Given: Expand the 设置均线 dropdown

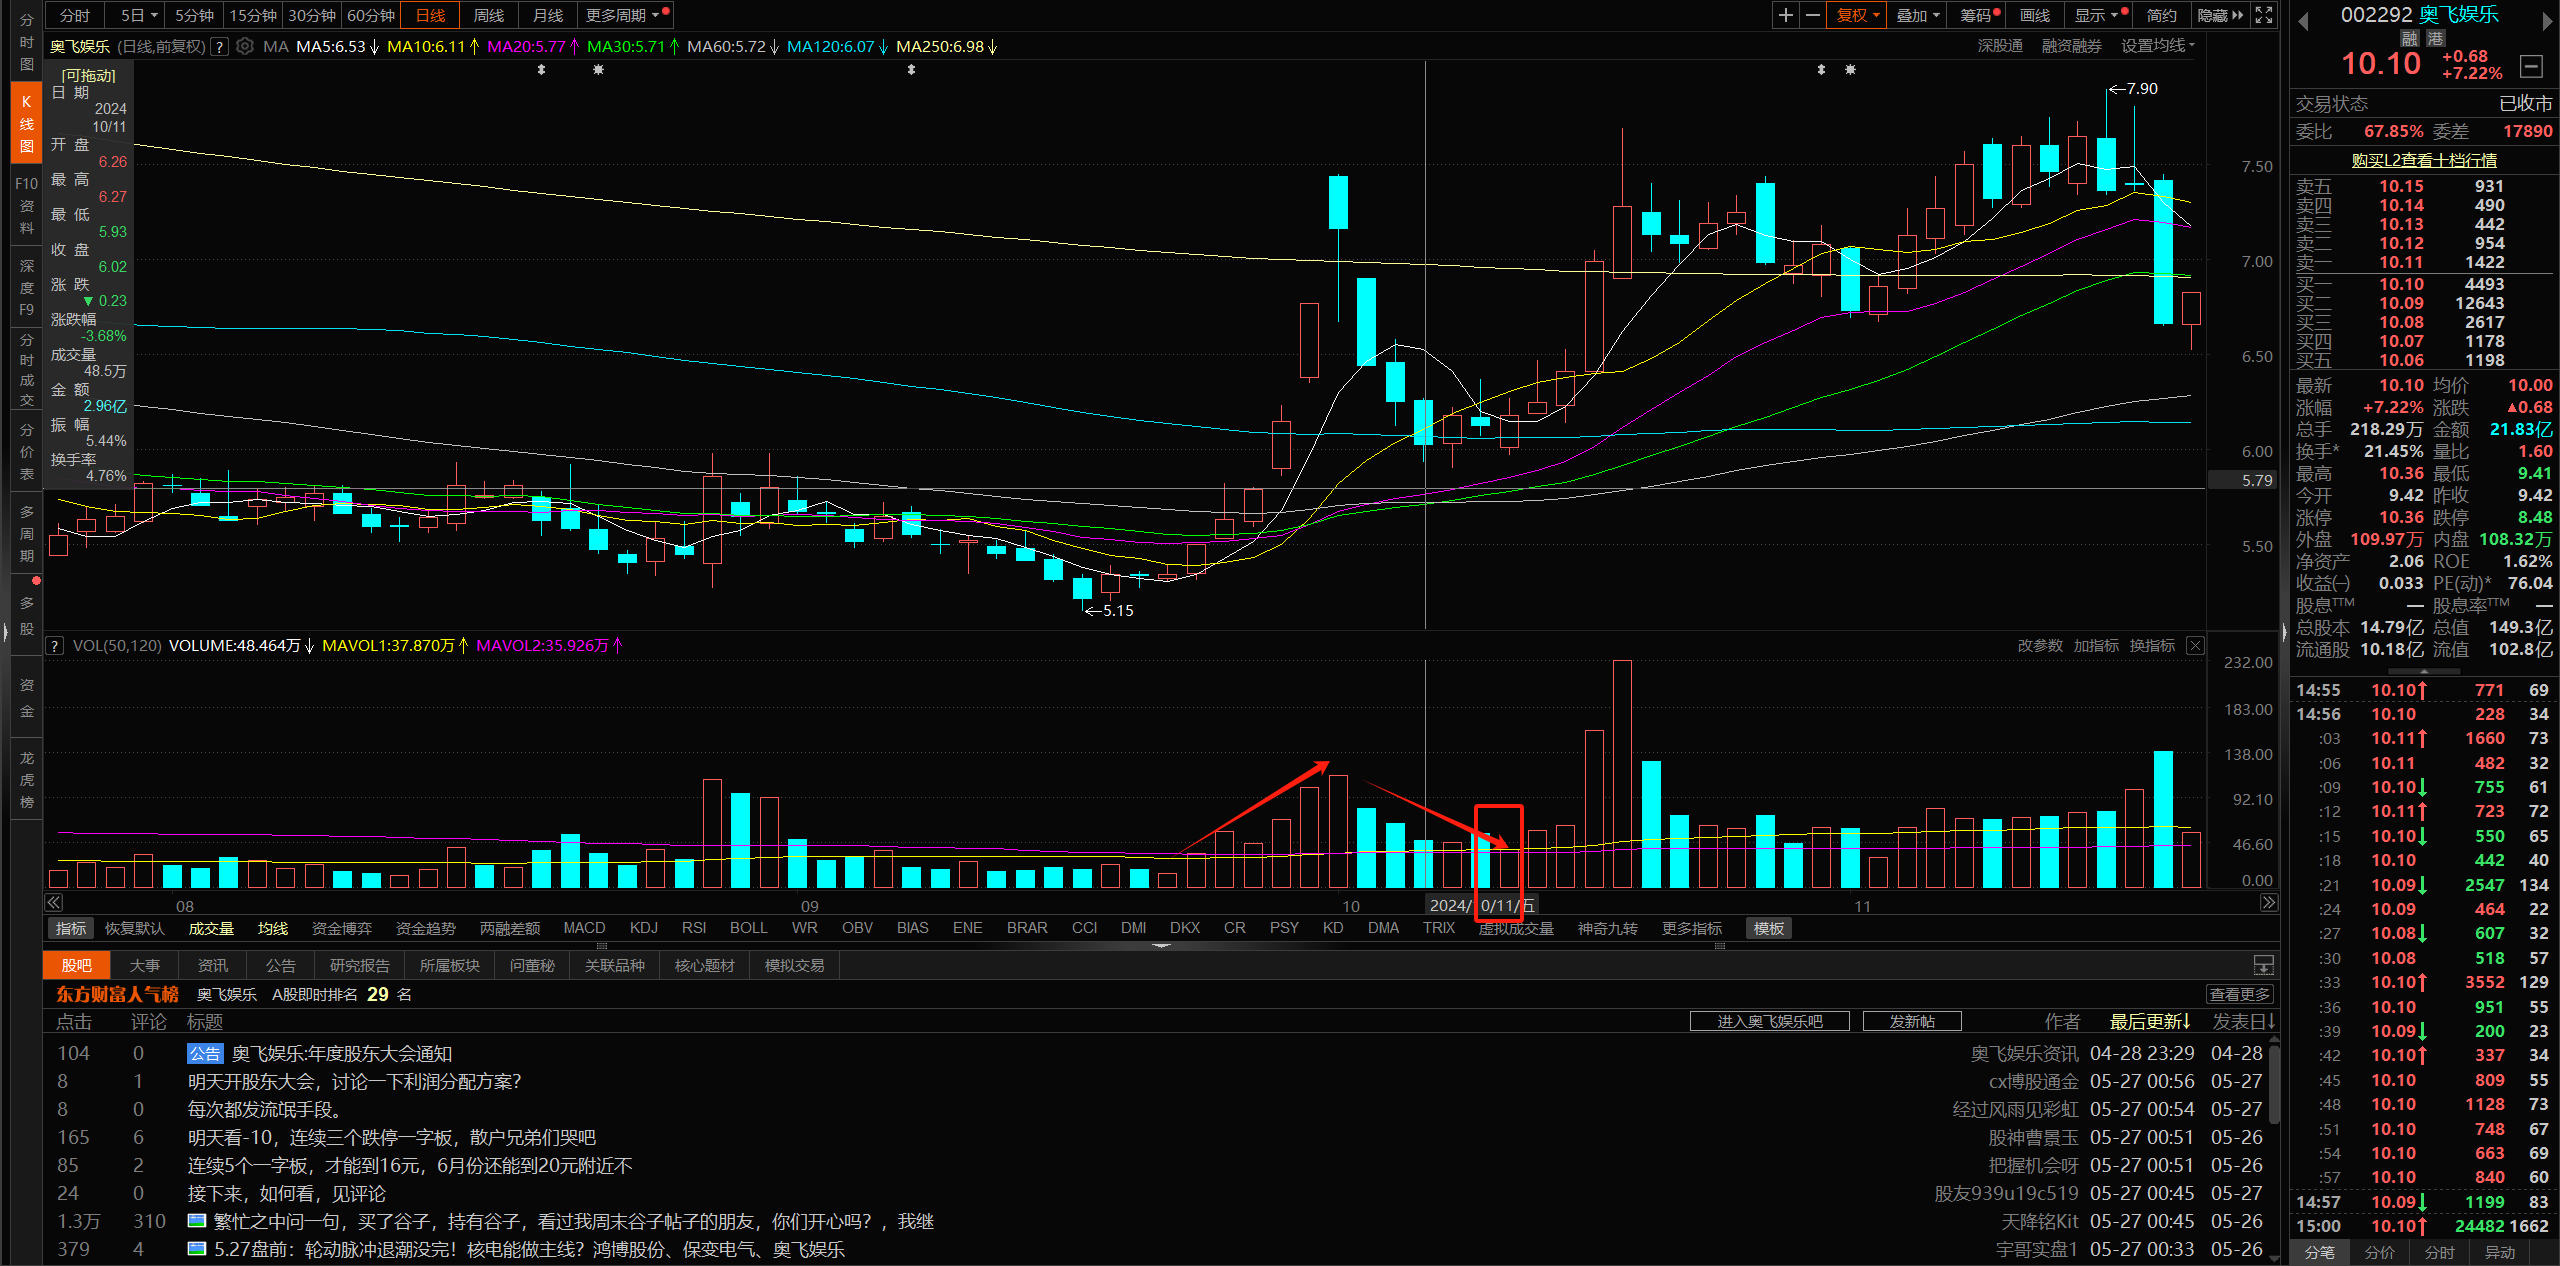Looking at the screenshot, I should click(x=2158, y=46).
